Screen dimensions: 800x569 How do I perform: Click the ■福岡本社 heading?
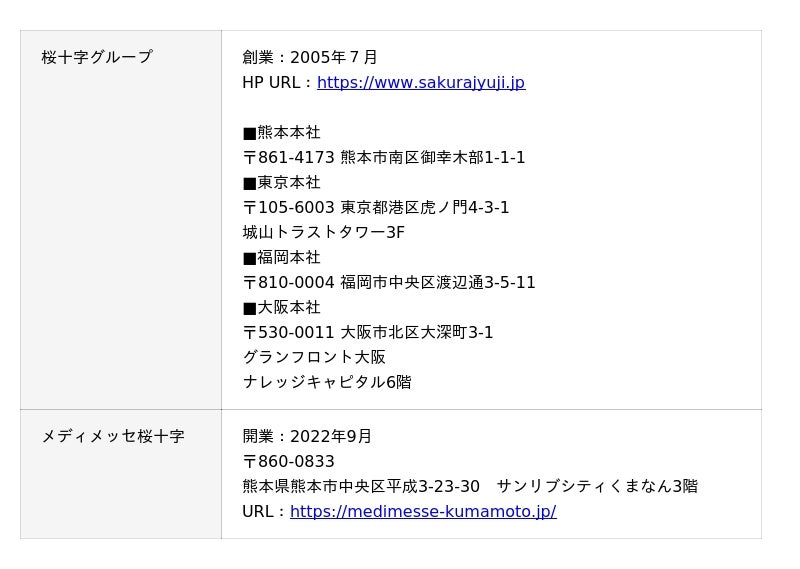[x=282, y=258]
